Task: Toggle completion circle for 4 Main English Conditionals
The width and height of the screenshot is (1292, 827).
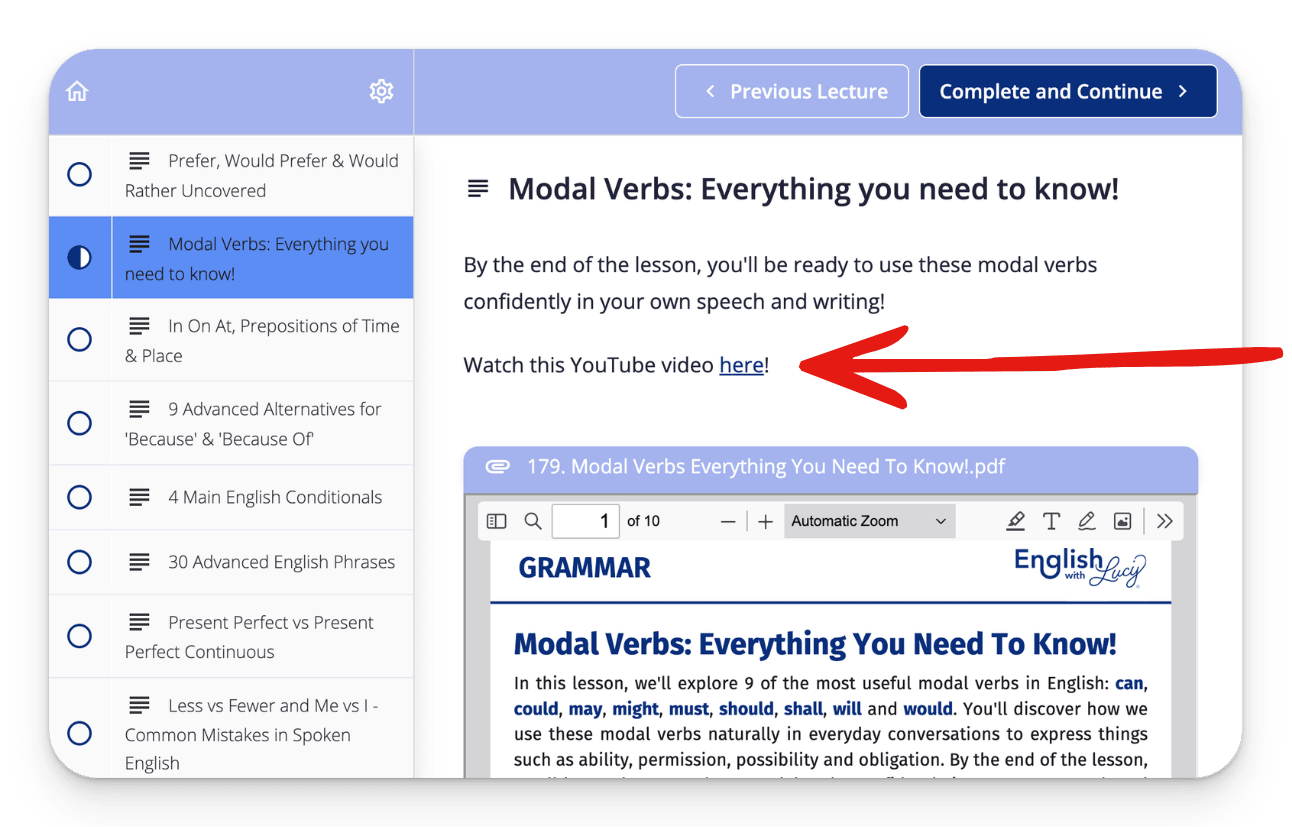Action: (79, 497)
